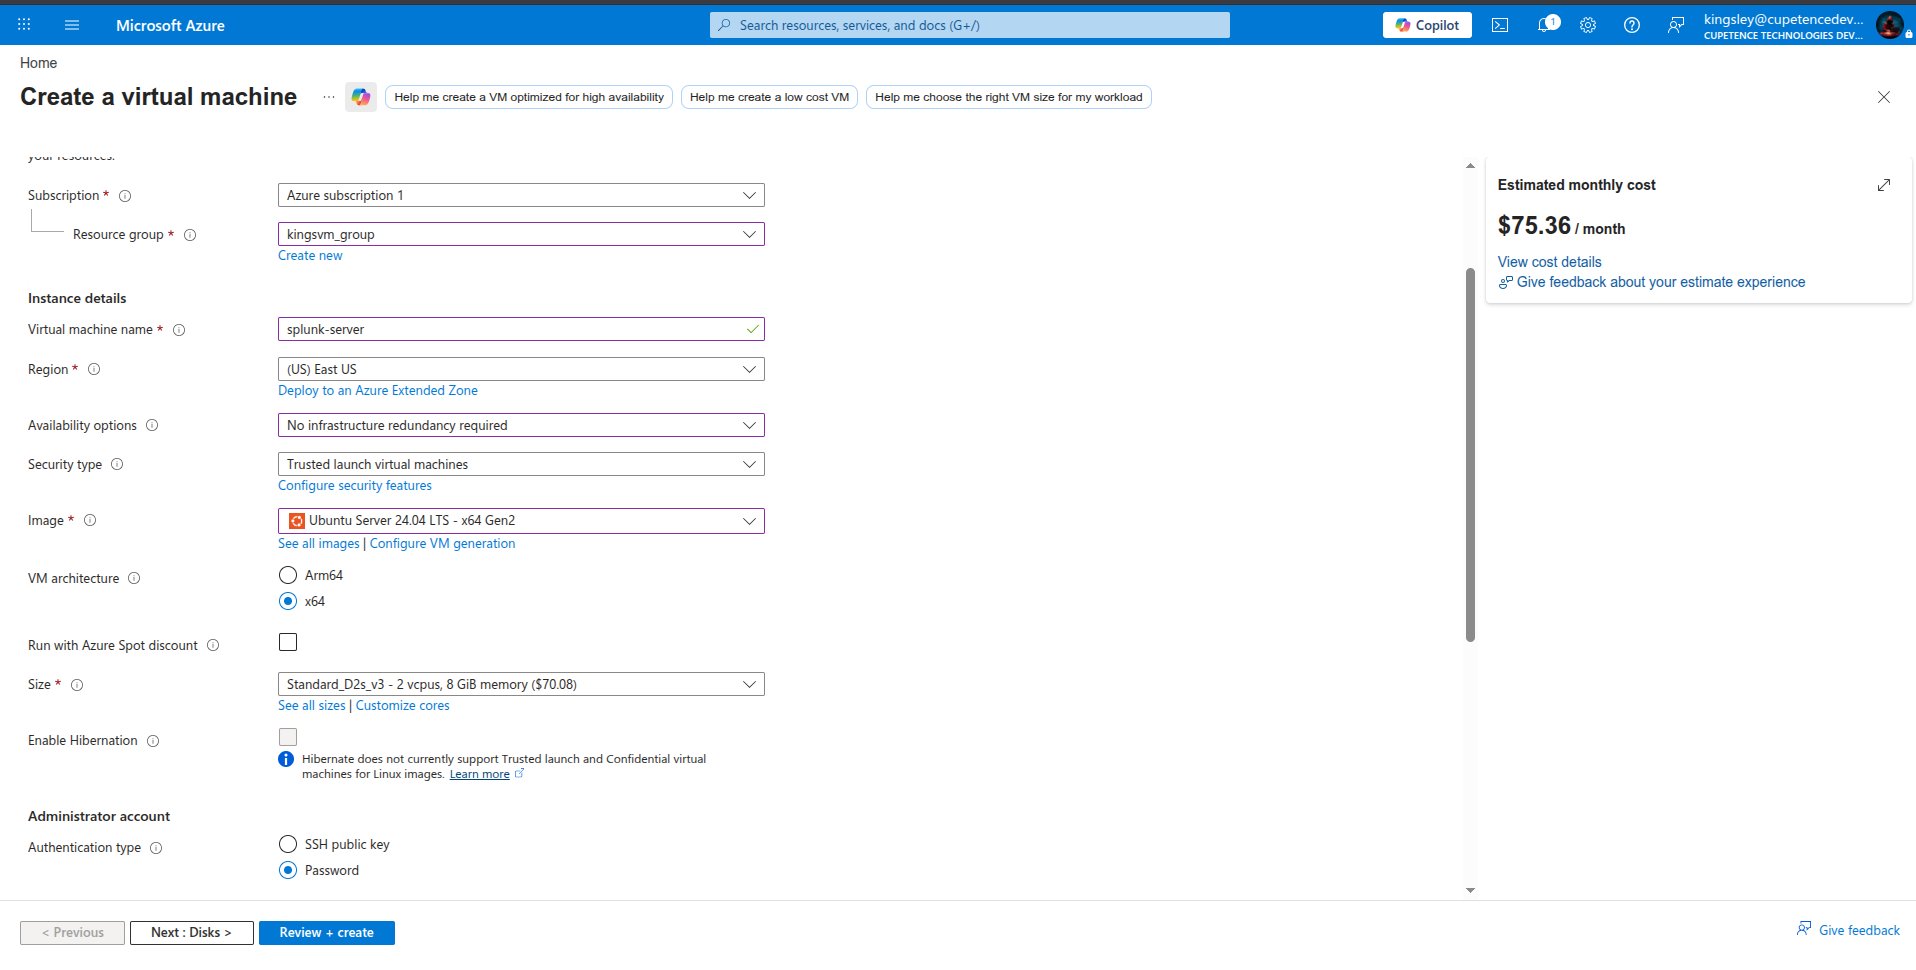The image size is (1916, 970).
Task: Select x64 architecture
Action: pyautogui.click(x=288, y=601)
